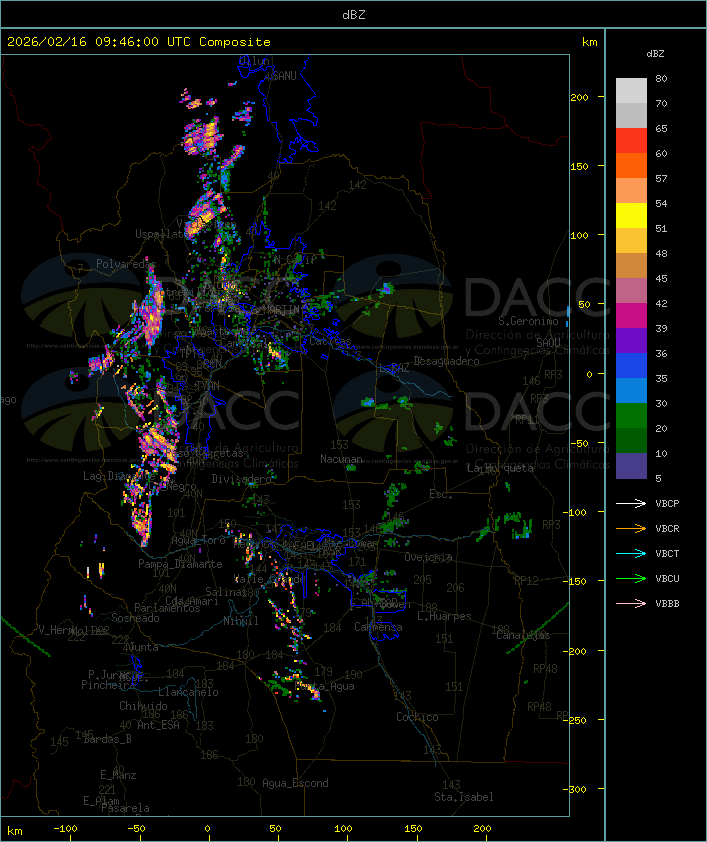Click the Desaguadero place label
The height and width of the screenshot is (842, 707).
pyautogui.click(x=446, y=361)
